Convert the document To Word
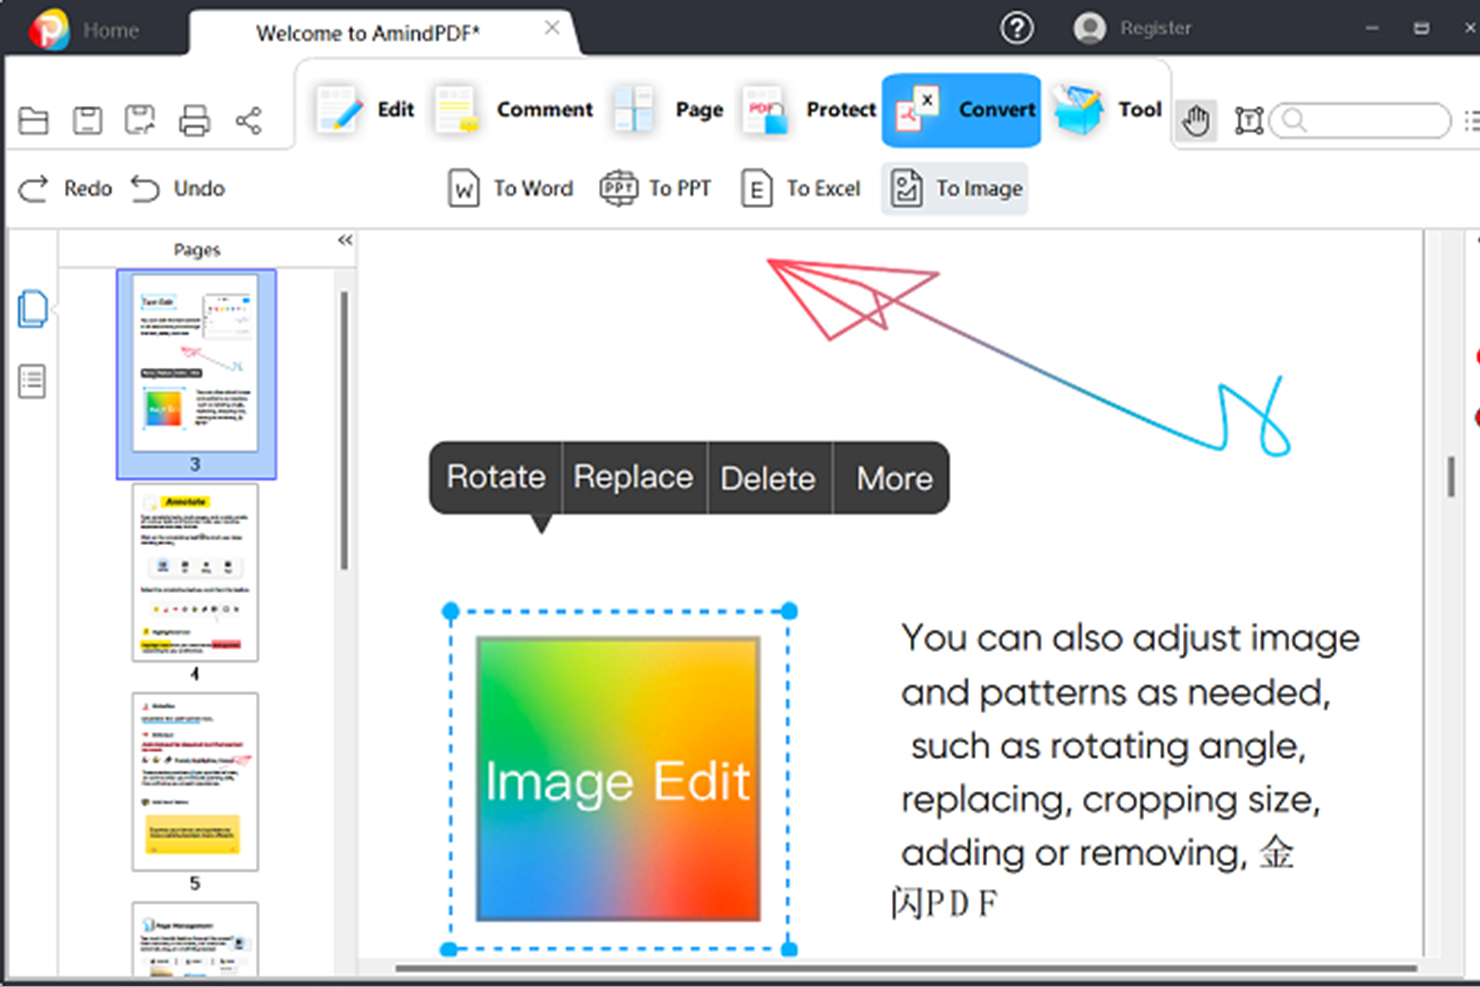1480x987 pixels. (510, 188)
